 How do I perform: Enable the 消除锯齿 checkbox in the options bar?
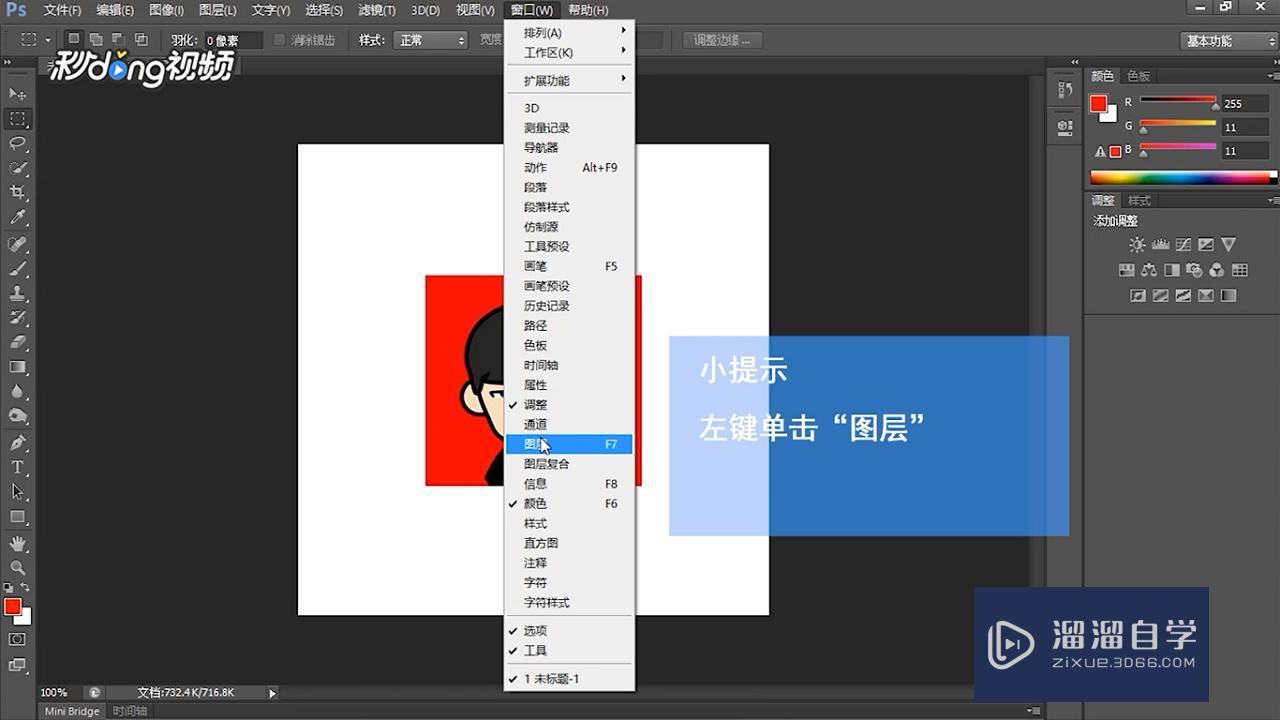click(x=277, y=40)
